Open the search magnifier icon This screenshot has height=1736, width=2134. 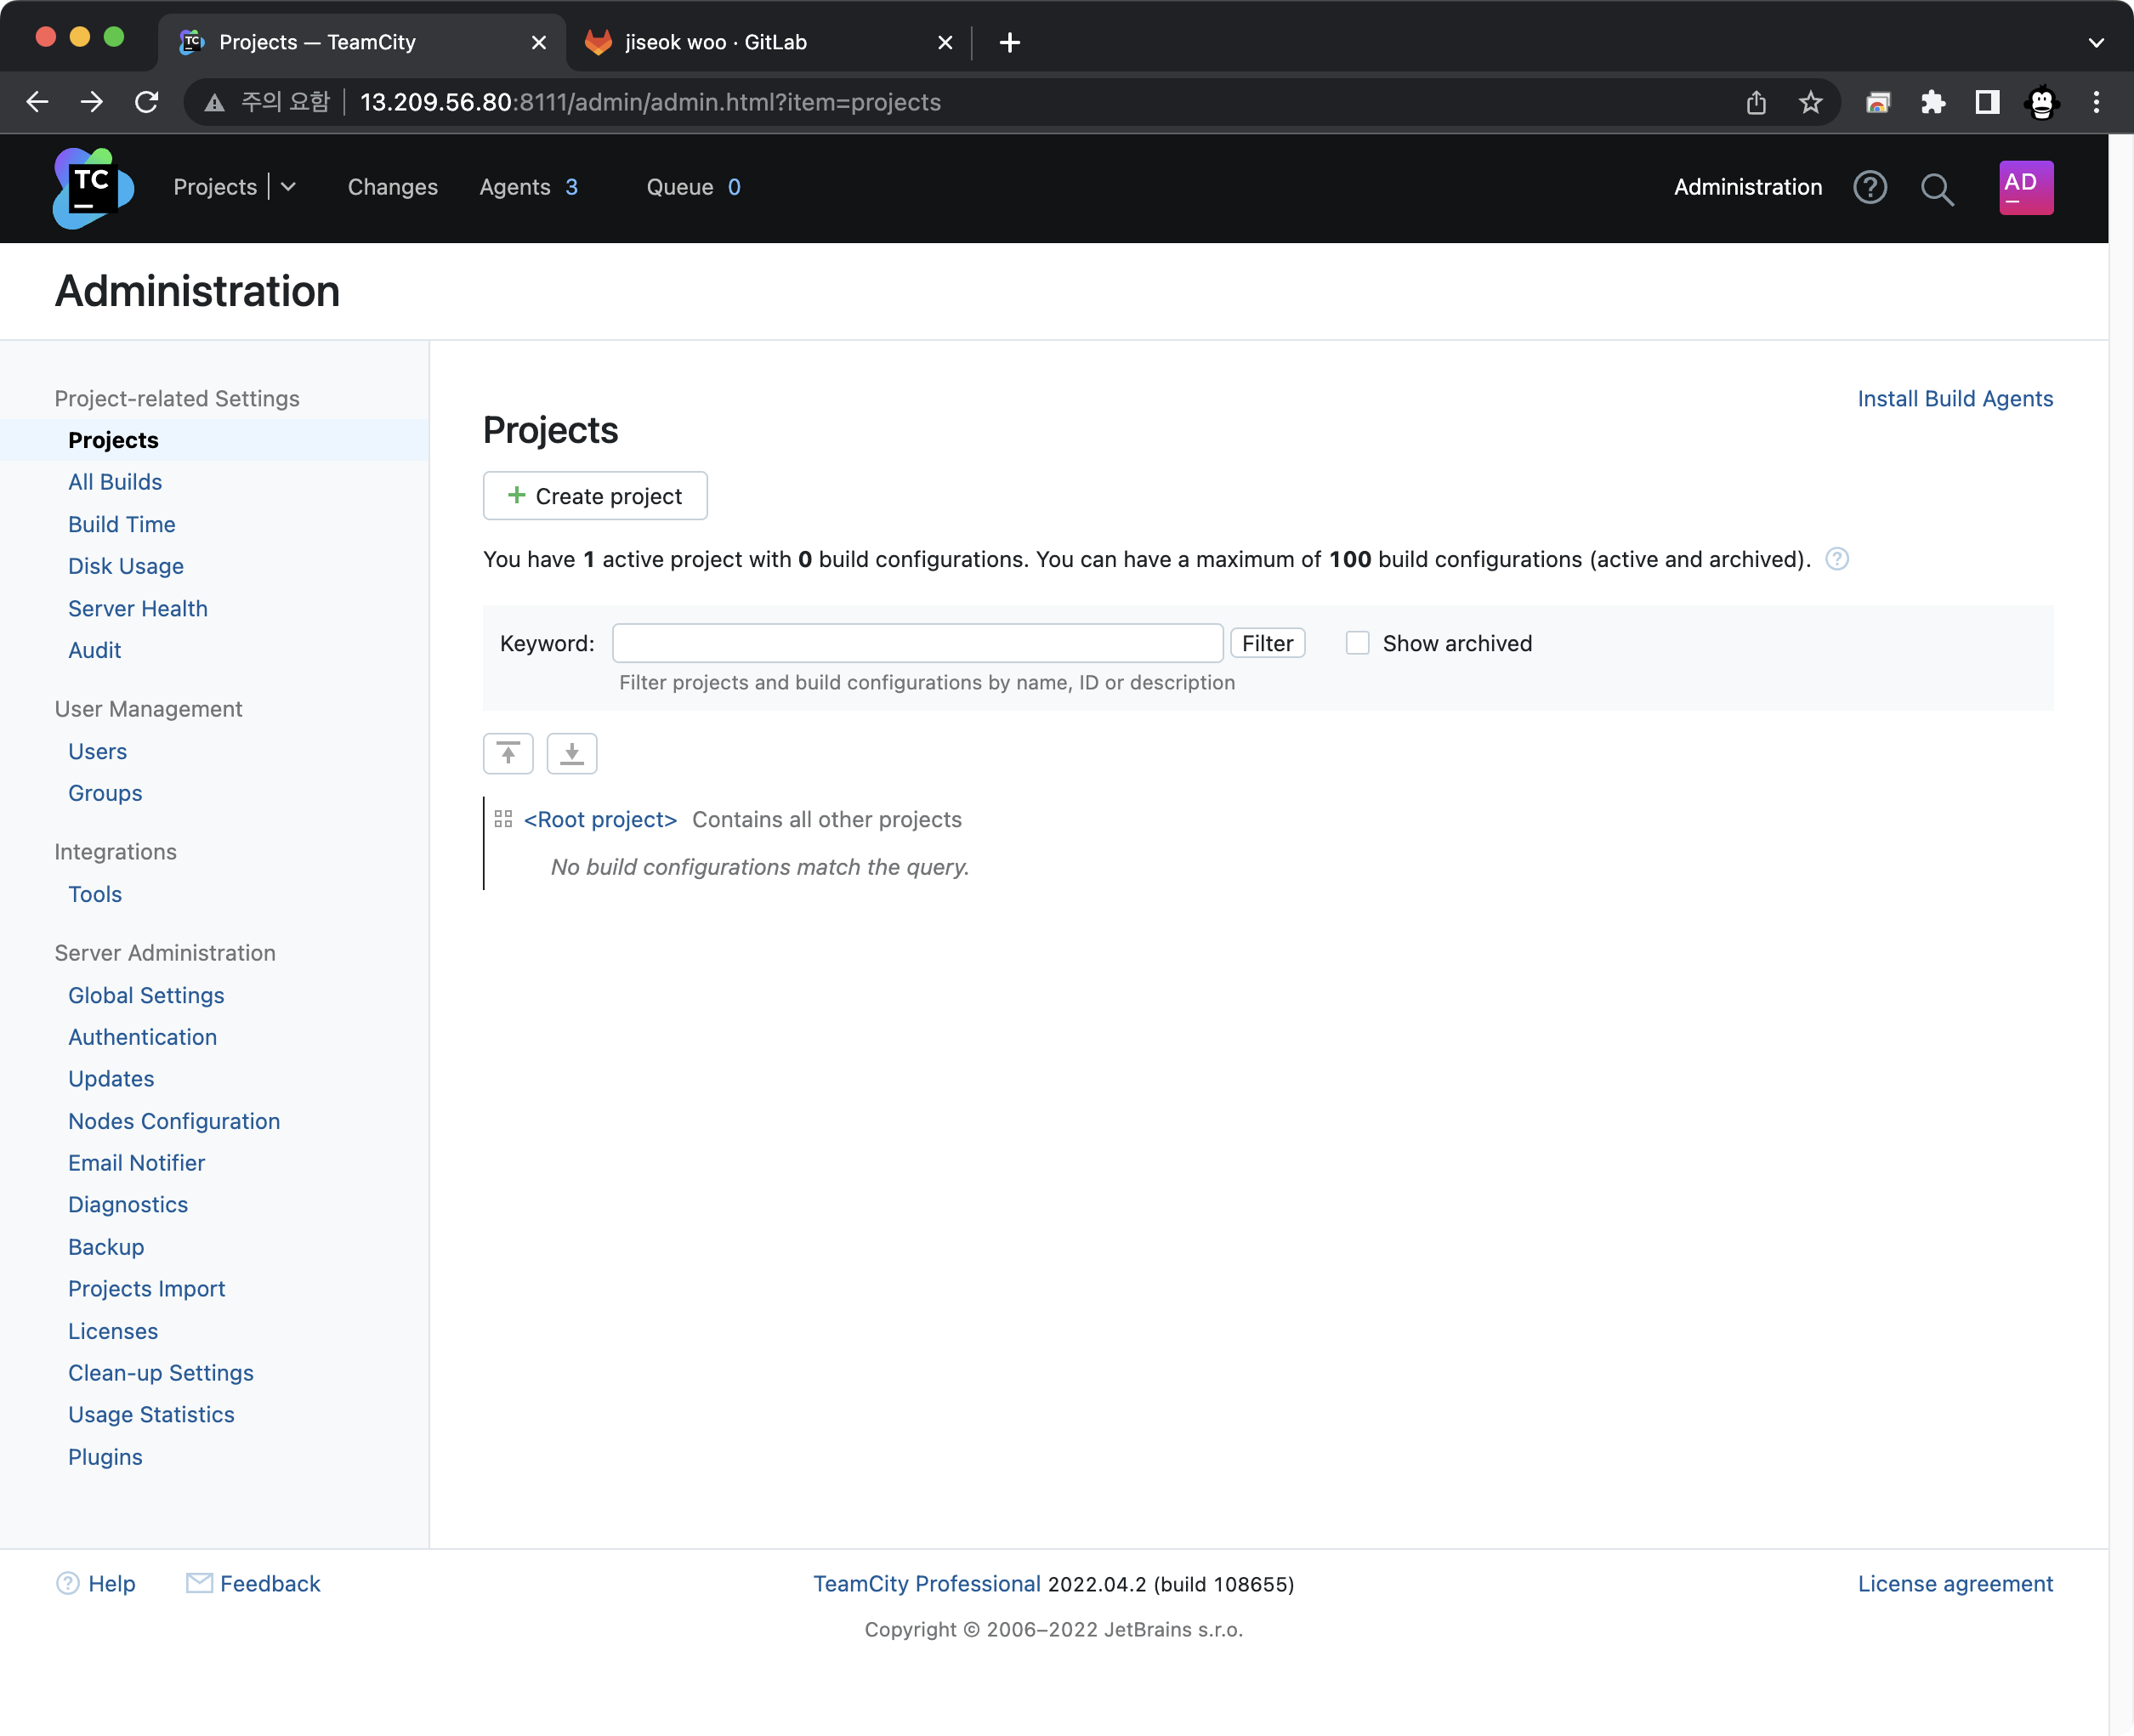[x=1937, y=188]
